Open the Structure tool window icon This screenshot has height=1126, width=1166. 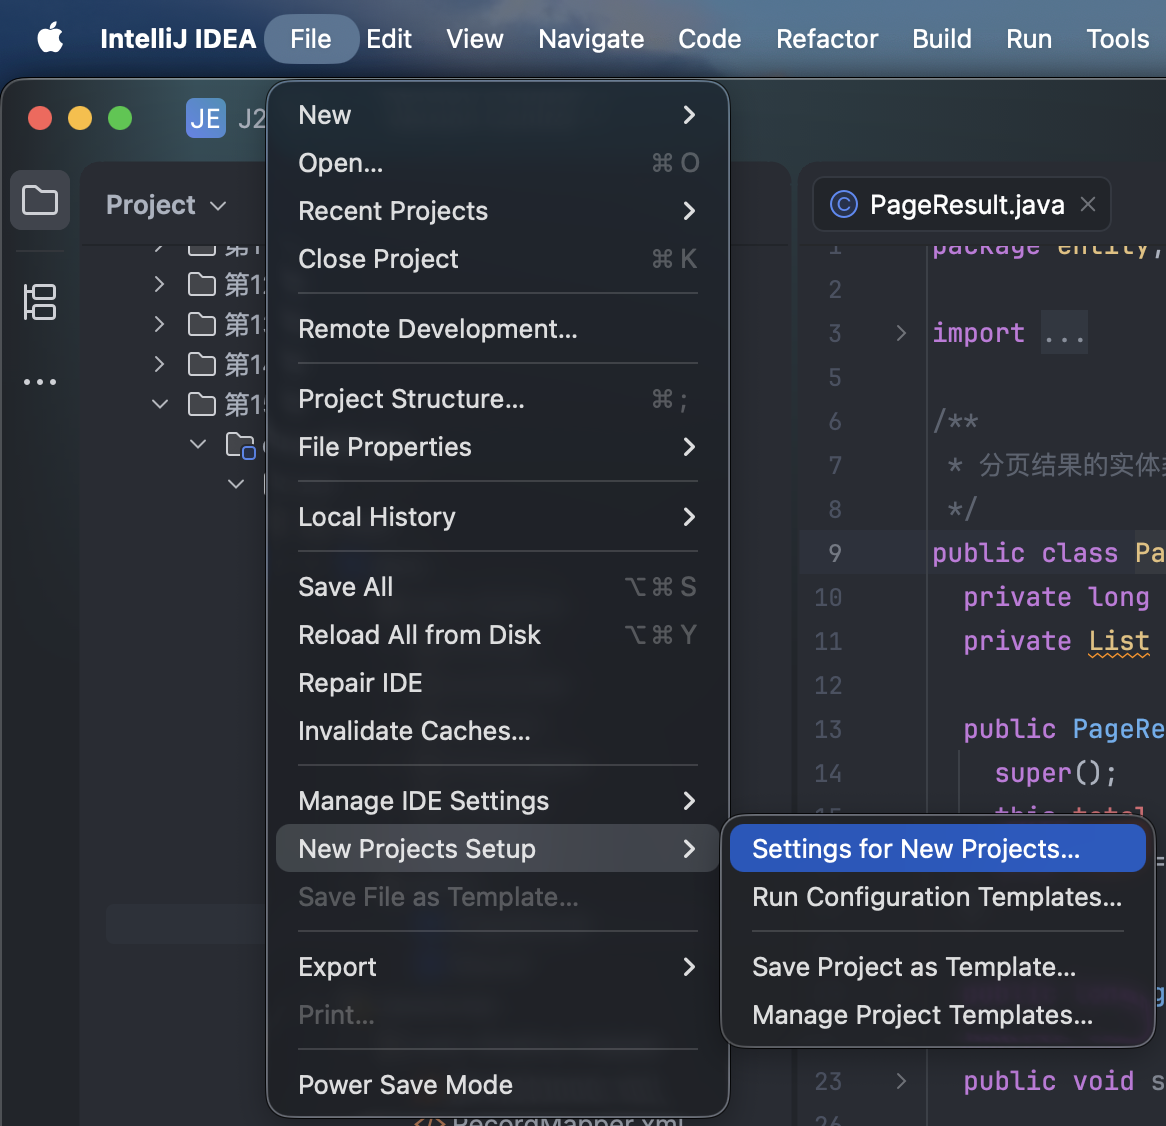[x=40, y=302]
